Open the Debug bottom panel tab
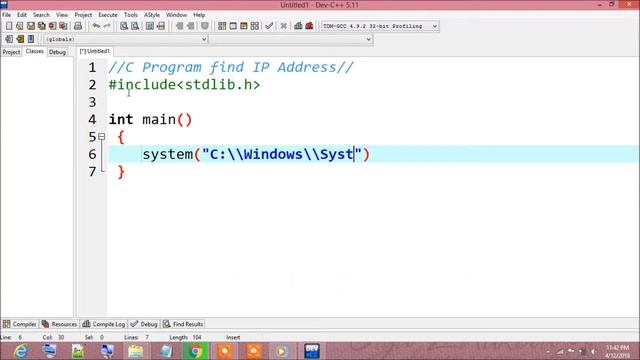 (144, 324)
